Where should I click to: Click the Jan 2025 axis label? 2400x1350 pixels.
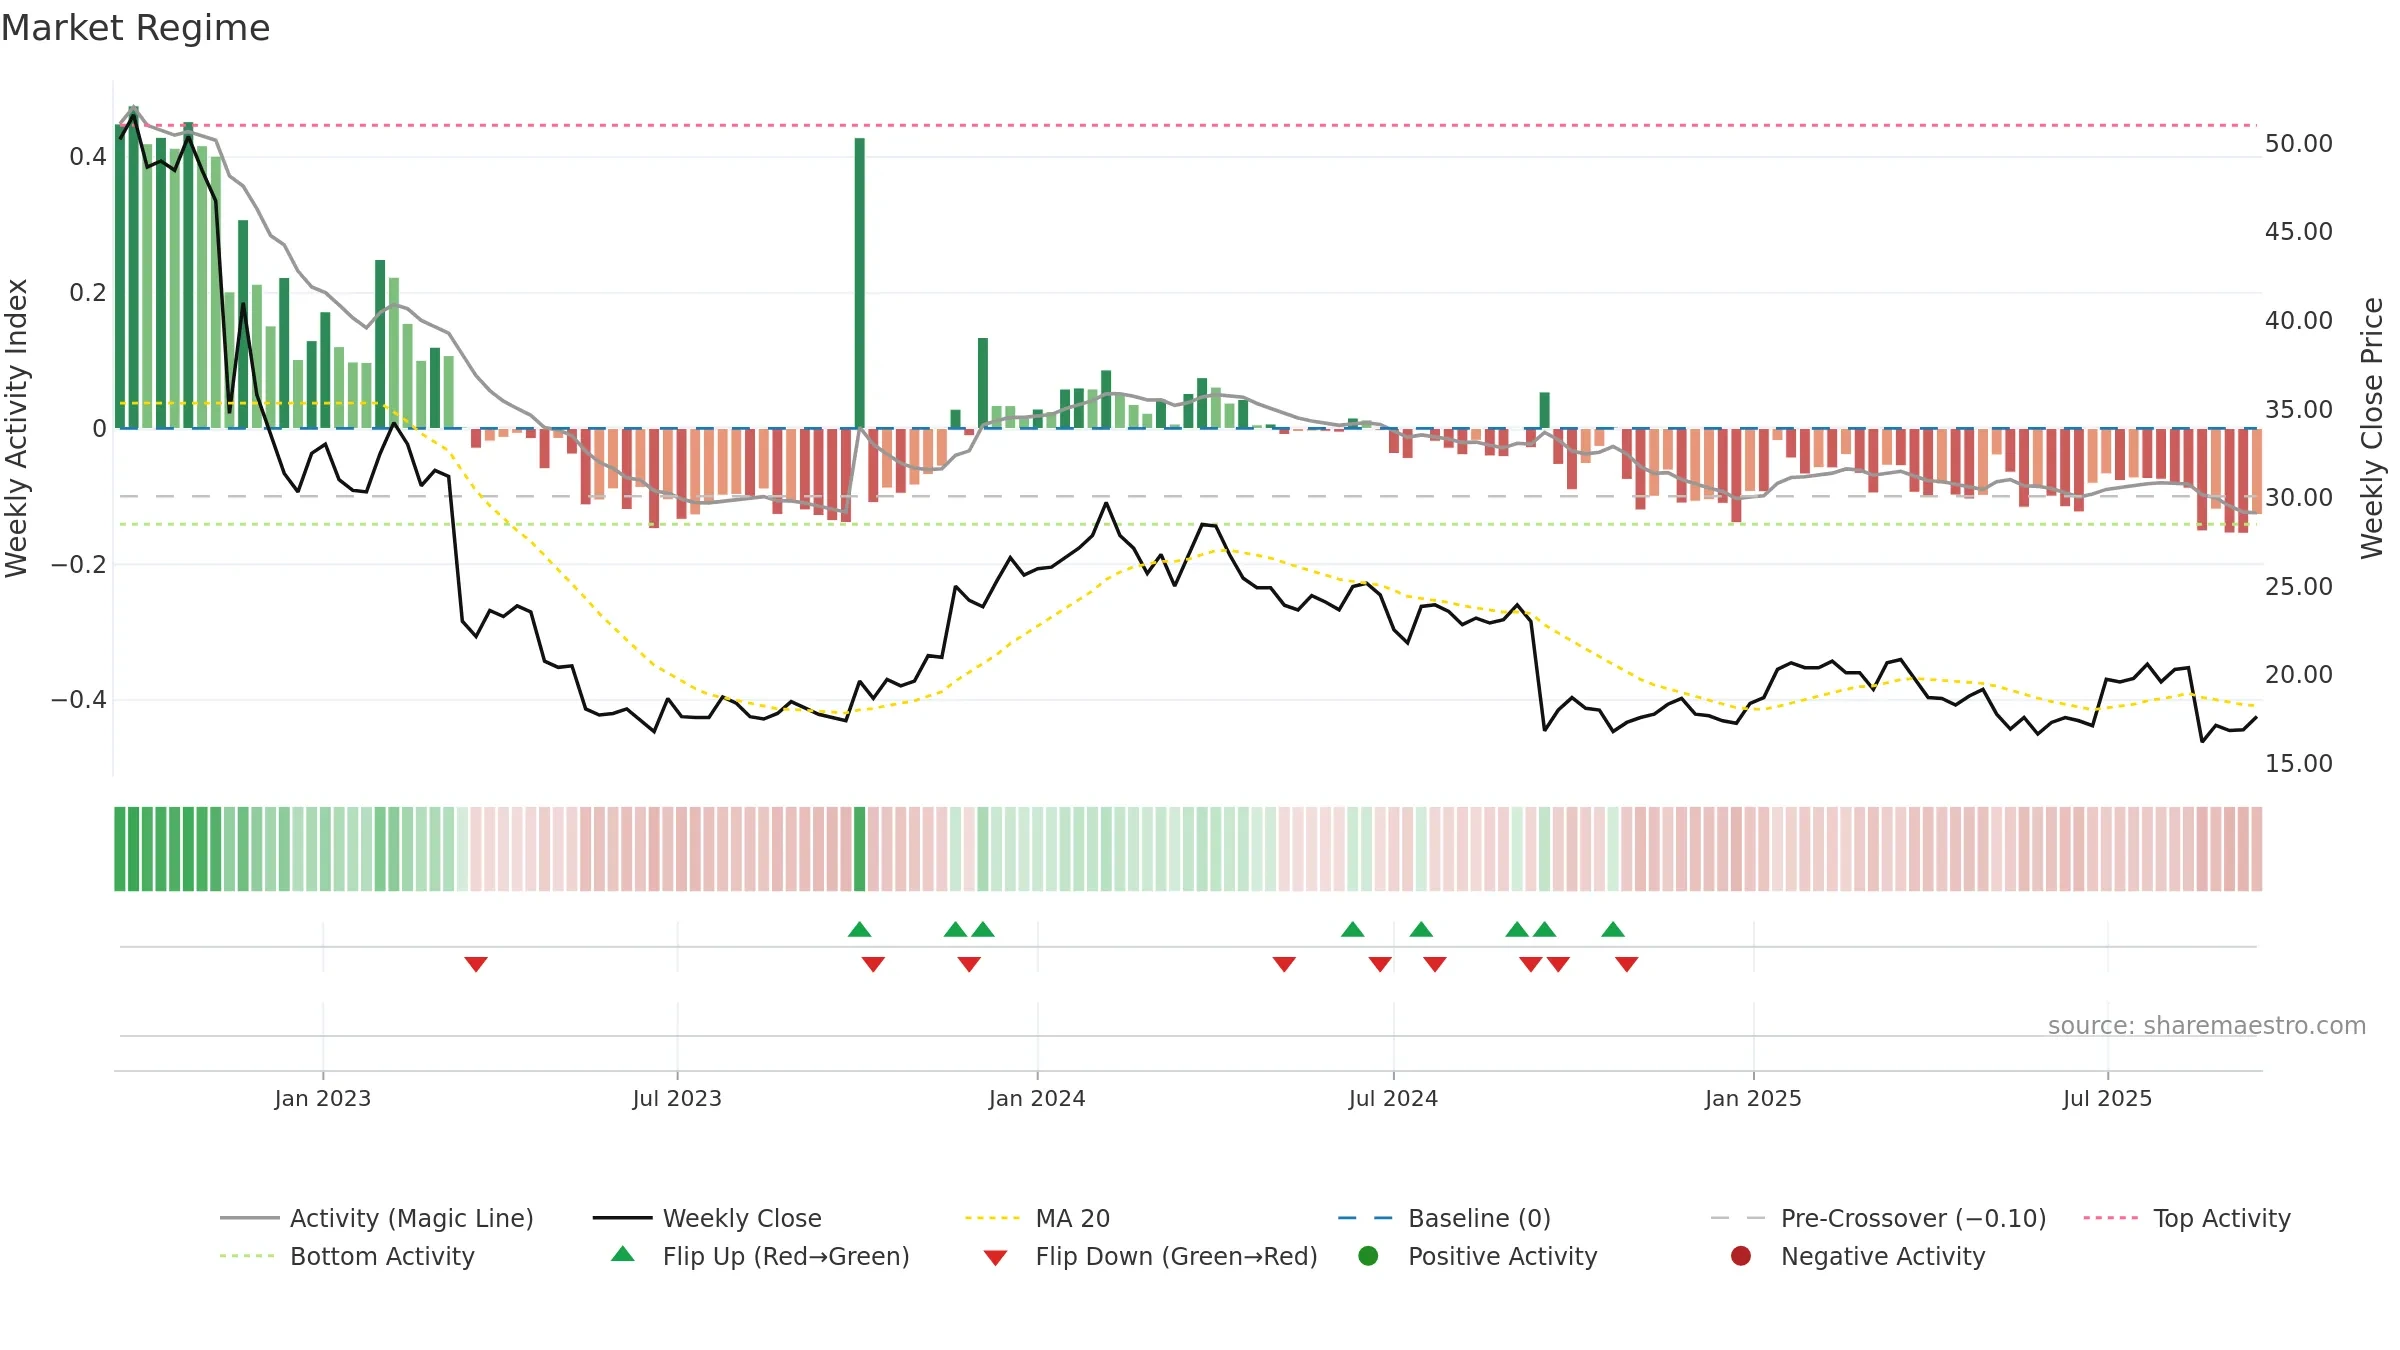(1753, 1098)
